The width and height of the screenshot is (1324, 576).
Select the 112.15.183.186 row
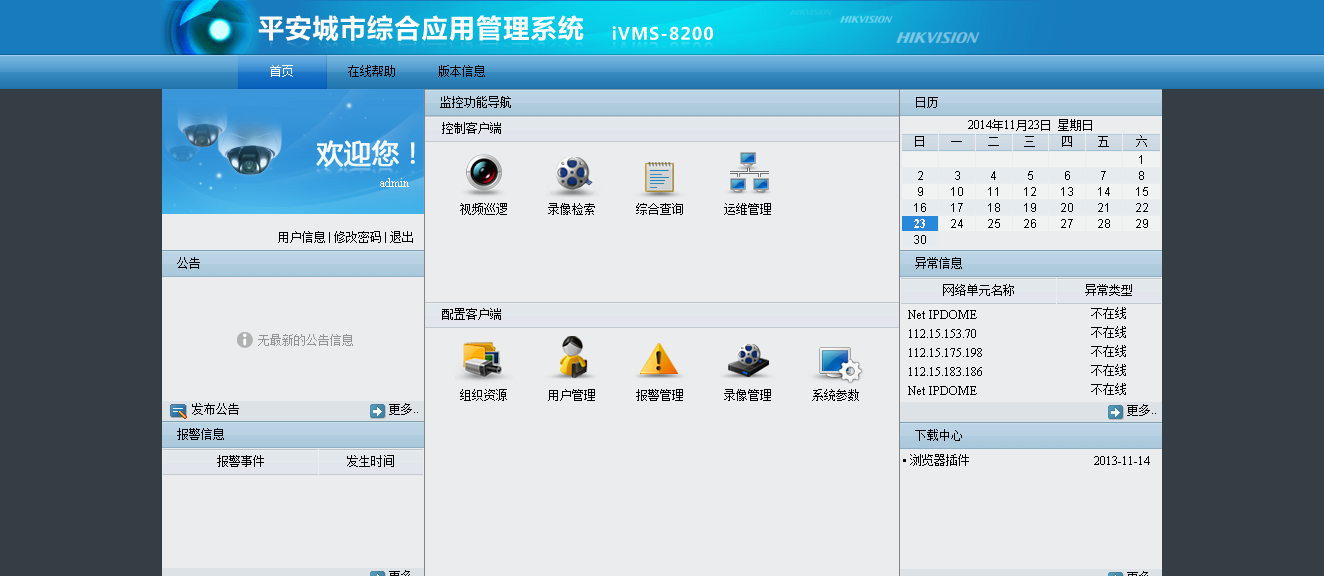point(1031,372)
